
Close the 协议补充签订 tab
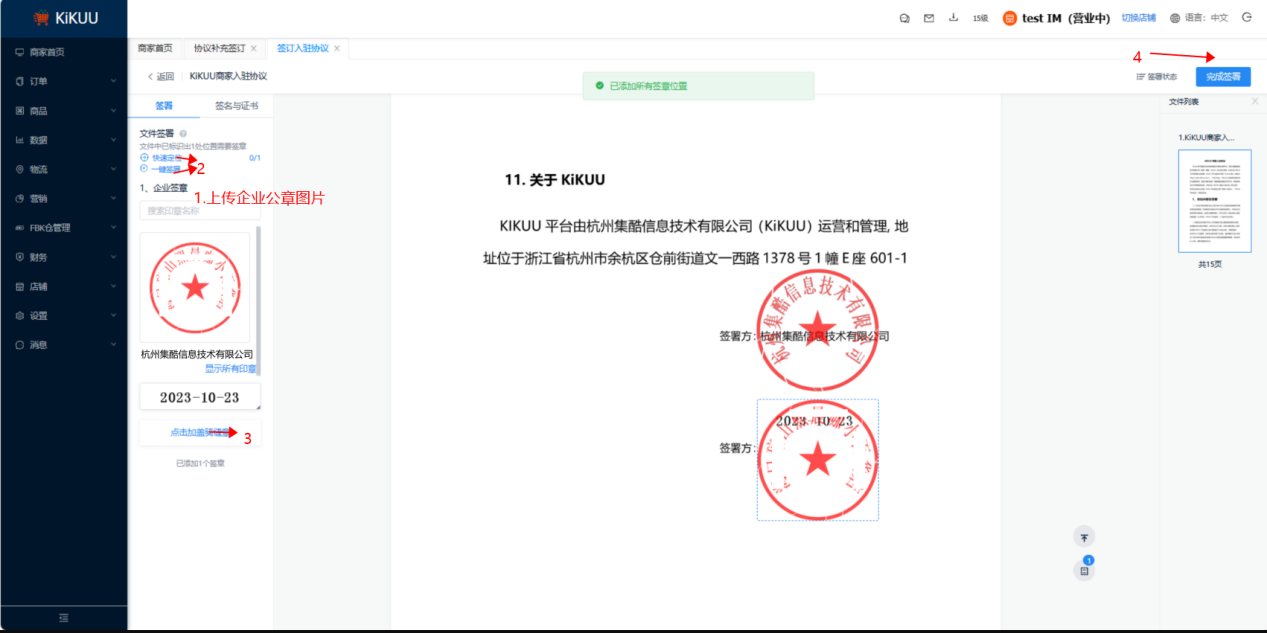click(253, 48)
